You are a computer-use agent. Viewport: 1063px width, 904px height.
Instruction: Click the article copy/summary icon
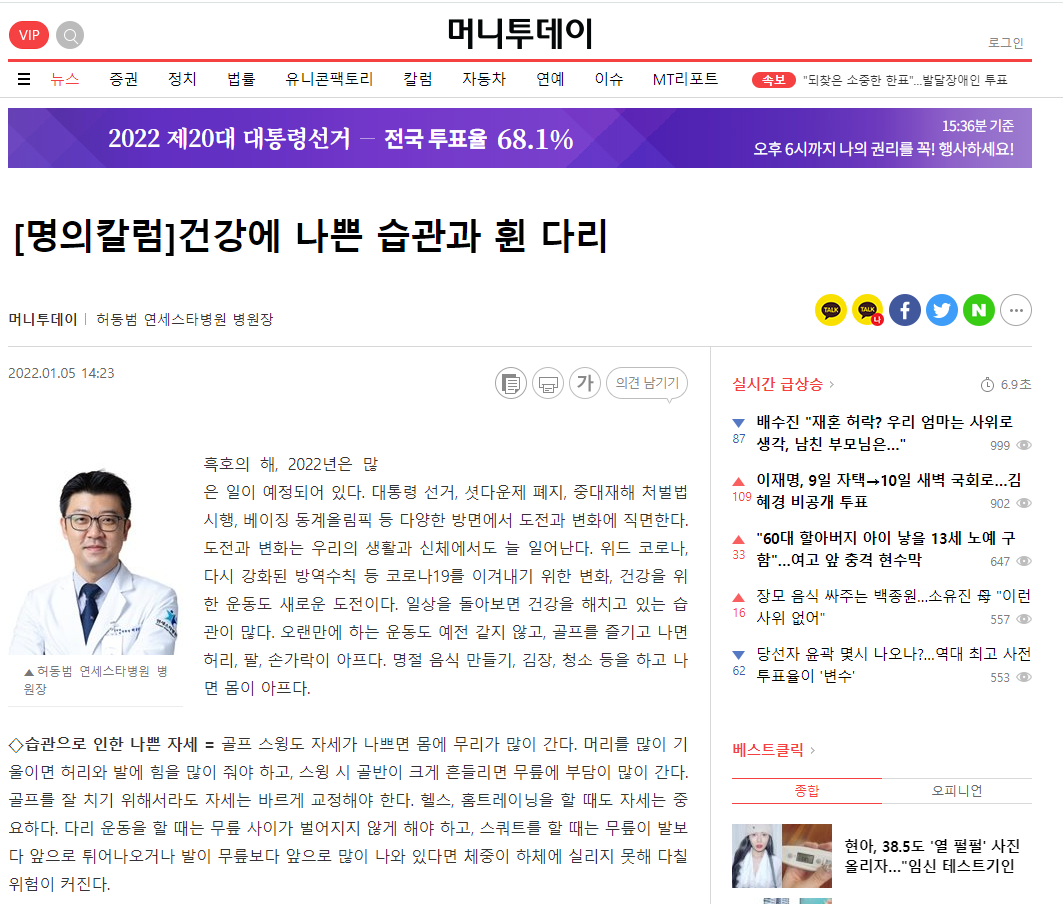coord(511,384)
